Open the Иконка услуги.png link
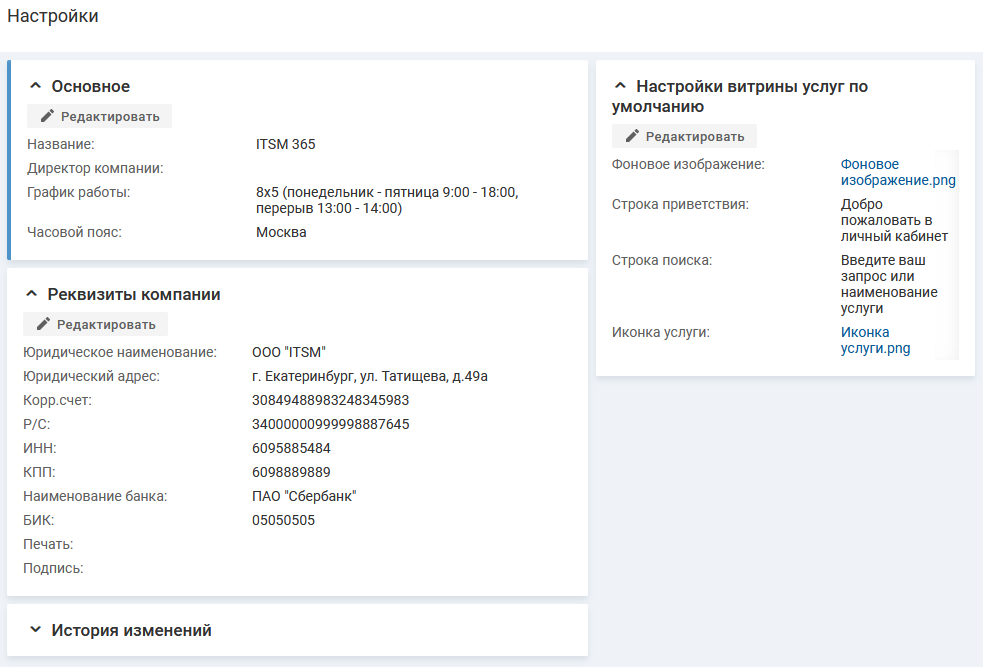Screen dimensions: 983x667 [x=875, y=340]
